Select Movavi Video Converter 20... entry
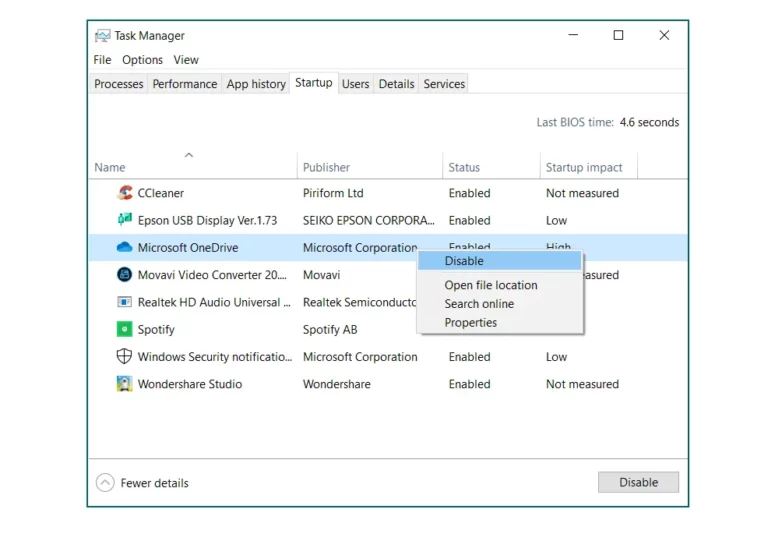 click(x=212, y=275)
